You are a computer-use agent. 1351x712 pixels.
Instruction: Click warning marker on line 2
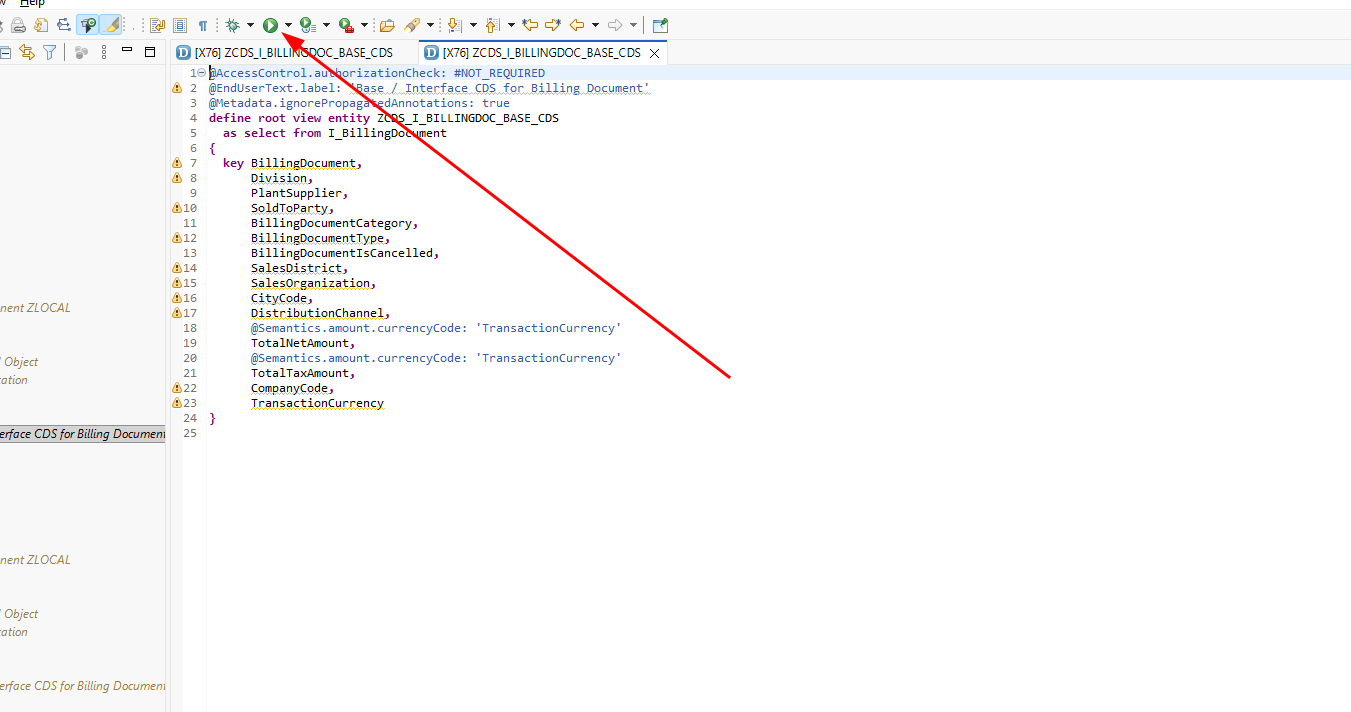177,88
